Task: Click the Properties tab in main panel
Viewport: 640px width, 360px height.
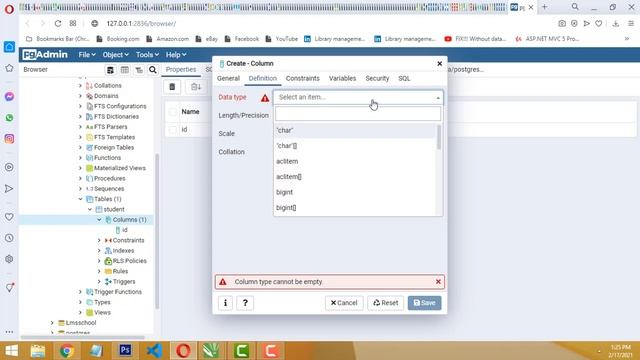Action: (181, 70)
